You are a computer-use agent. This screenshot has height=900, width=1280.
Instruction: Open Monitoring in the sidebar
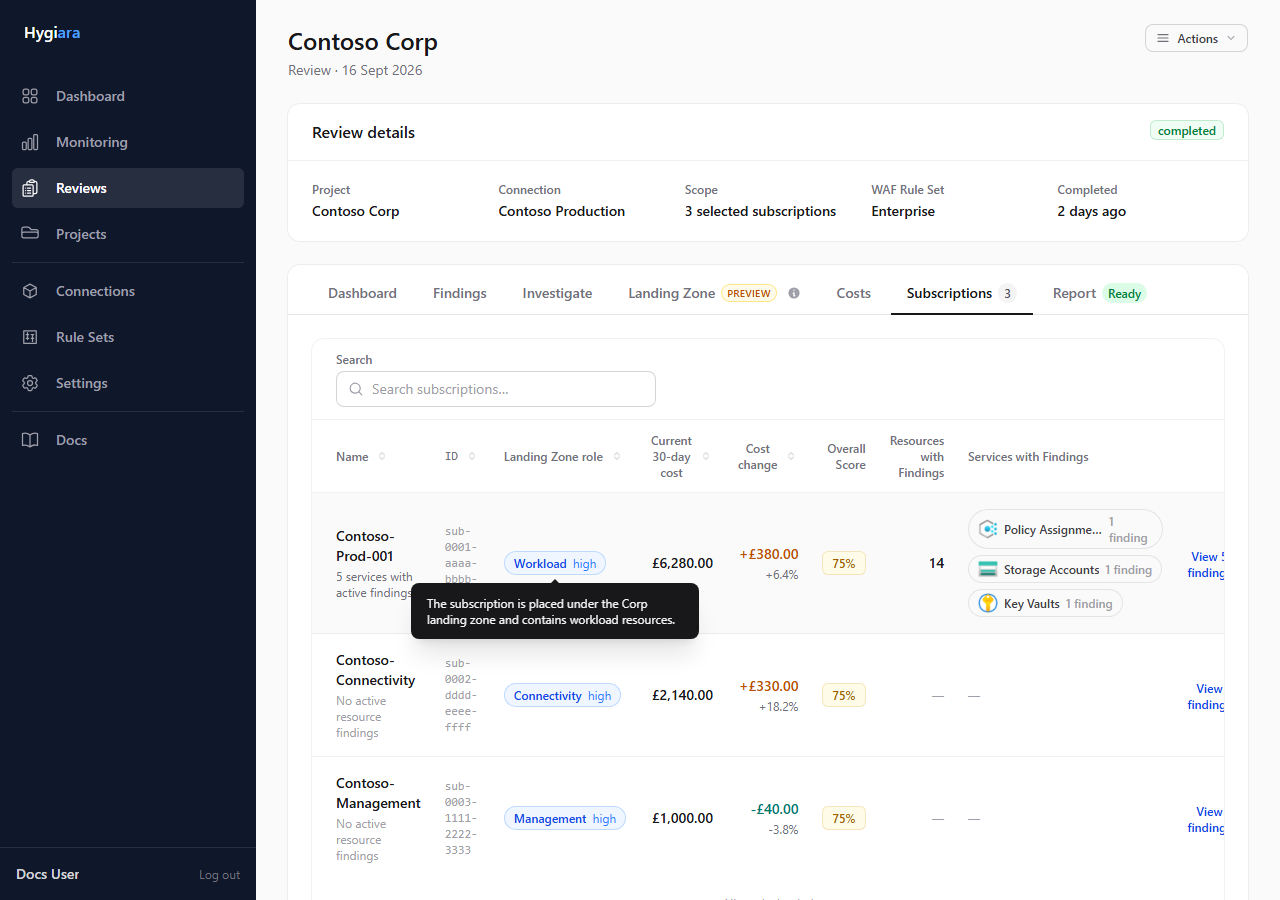[128, 142]
